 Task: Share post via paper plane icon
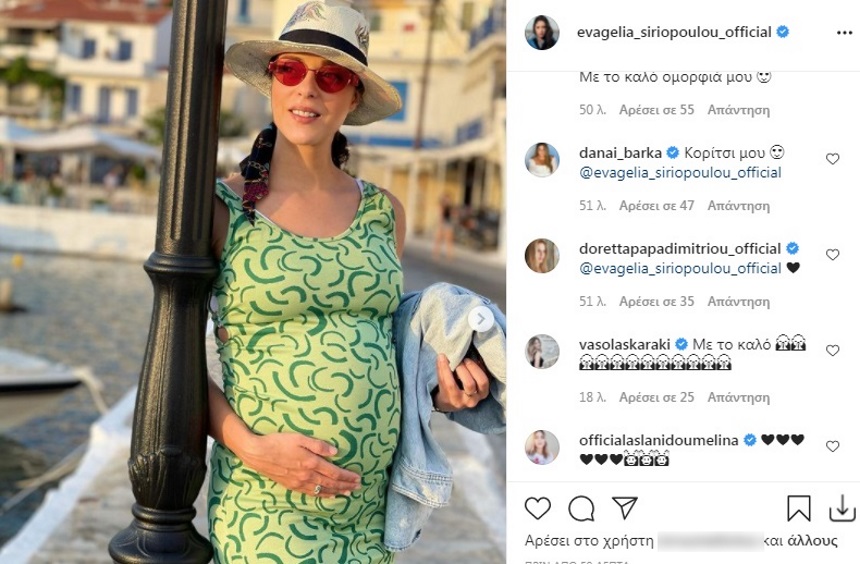coord(625,507)
